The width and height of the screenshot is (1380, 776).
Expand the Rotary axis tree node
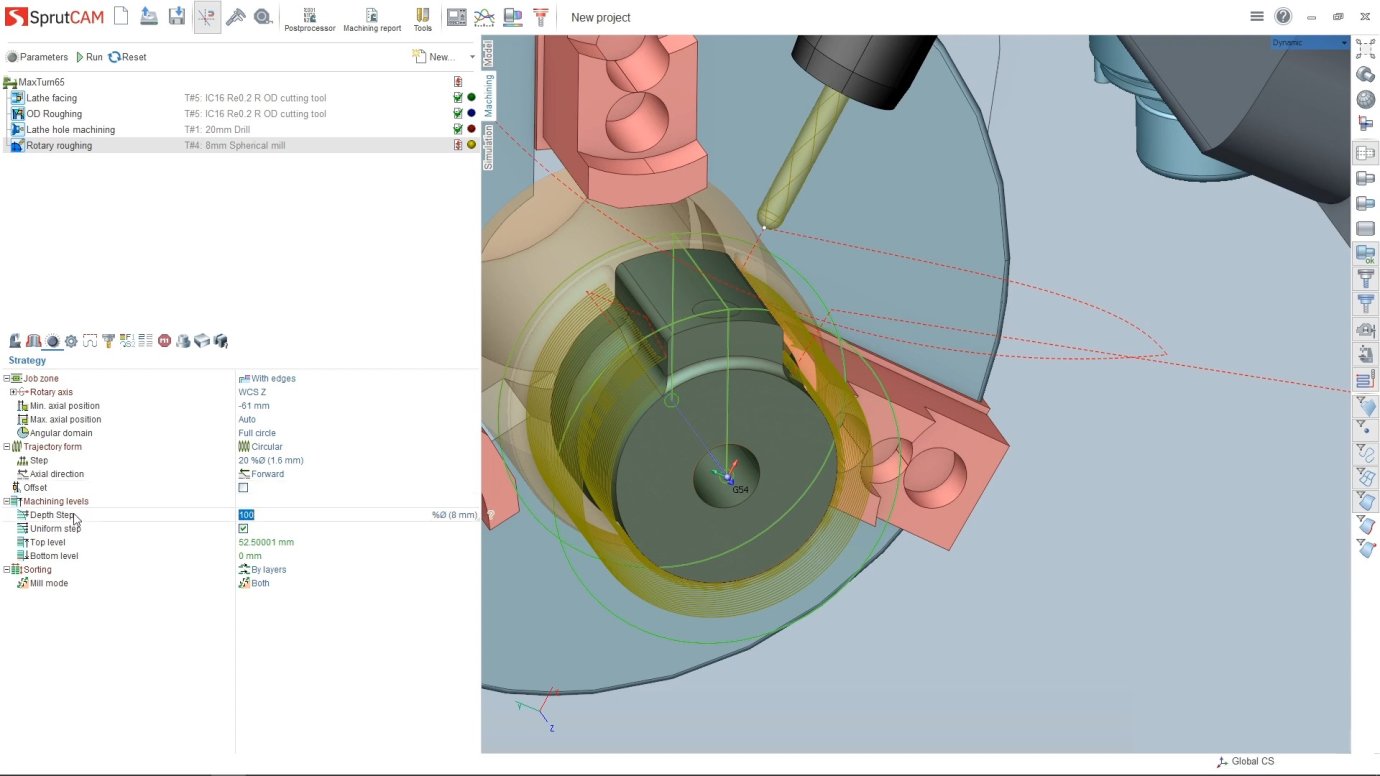pos(13,392)
